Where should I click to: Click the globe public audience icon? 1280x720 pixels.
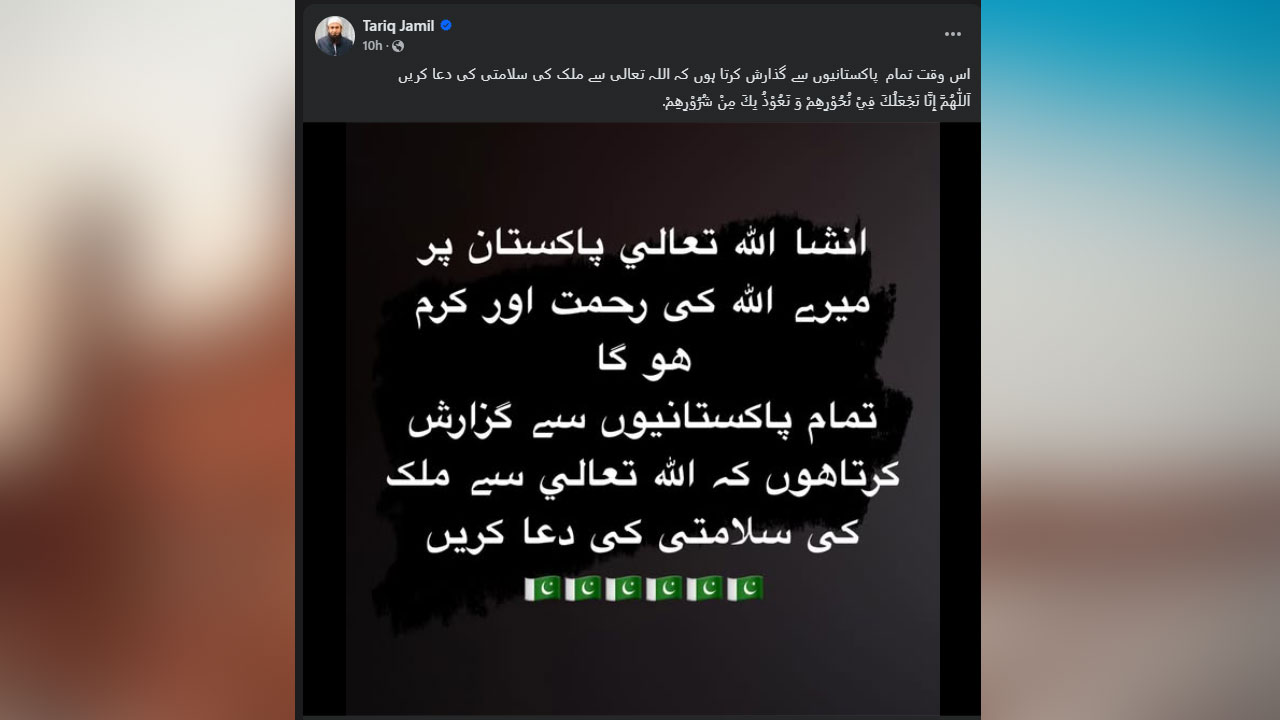[398, 46]
